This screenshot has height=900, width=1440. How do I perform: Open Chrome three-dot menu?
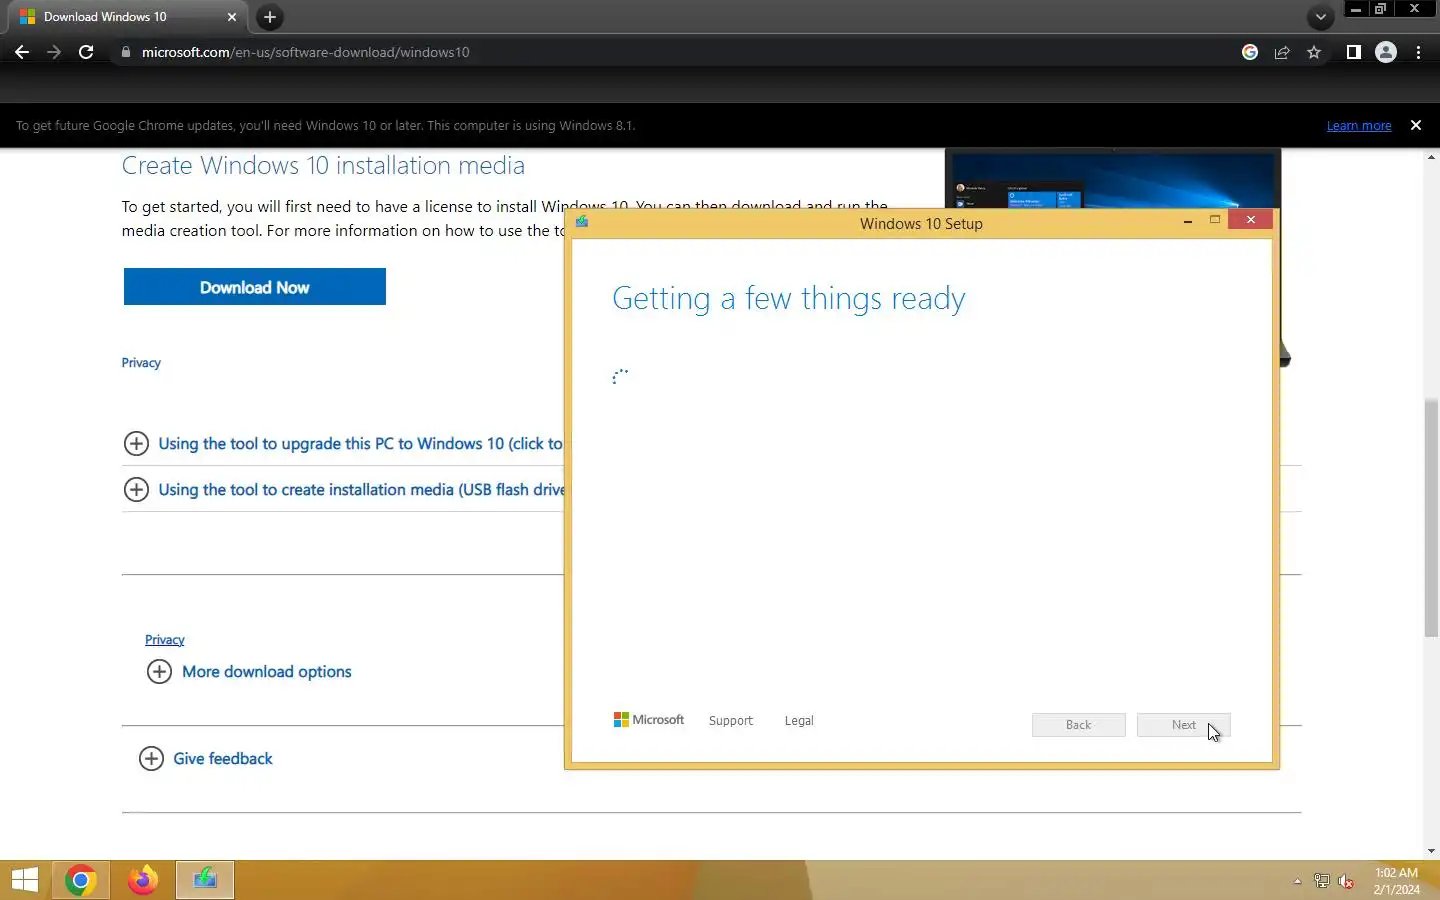point(1418,52)
